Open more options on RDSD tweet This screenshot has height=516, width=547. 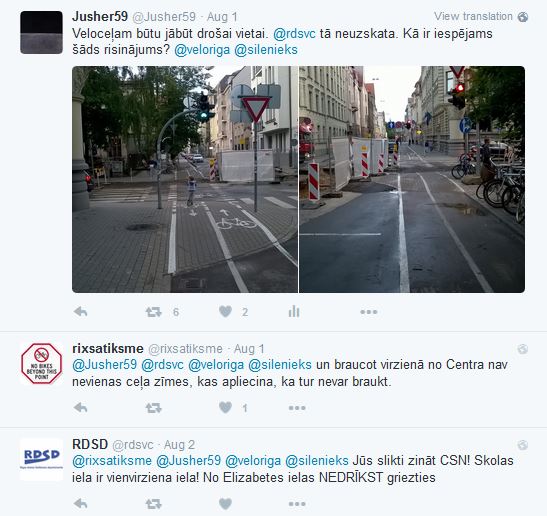pyautogui.click(x=297, y=504)
